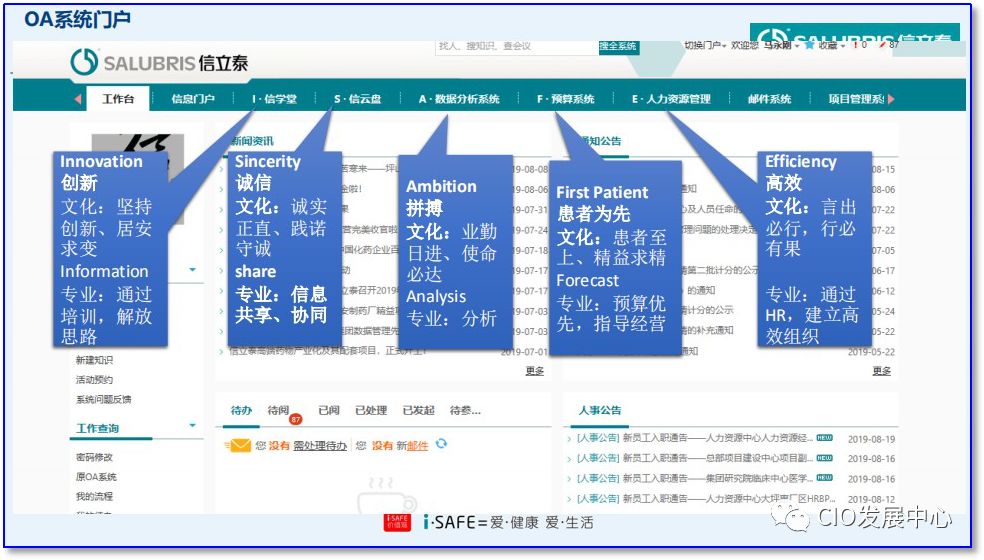Viewport: 984px width, 560px height.
Task: Open announcement 集团研究院临床中心医学
Action: [x=695, y=478]
